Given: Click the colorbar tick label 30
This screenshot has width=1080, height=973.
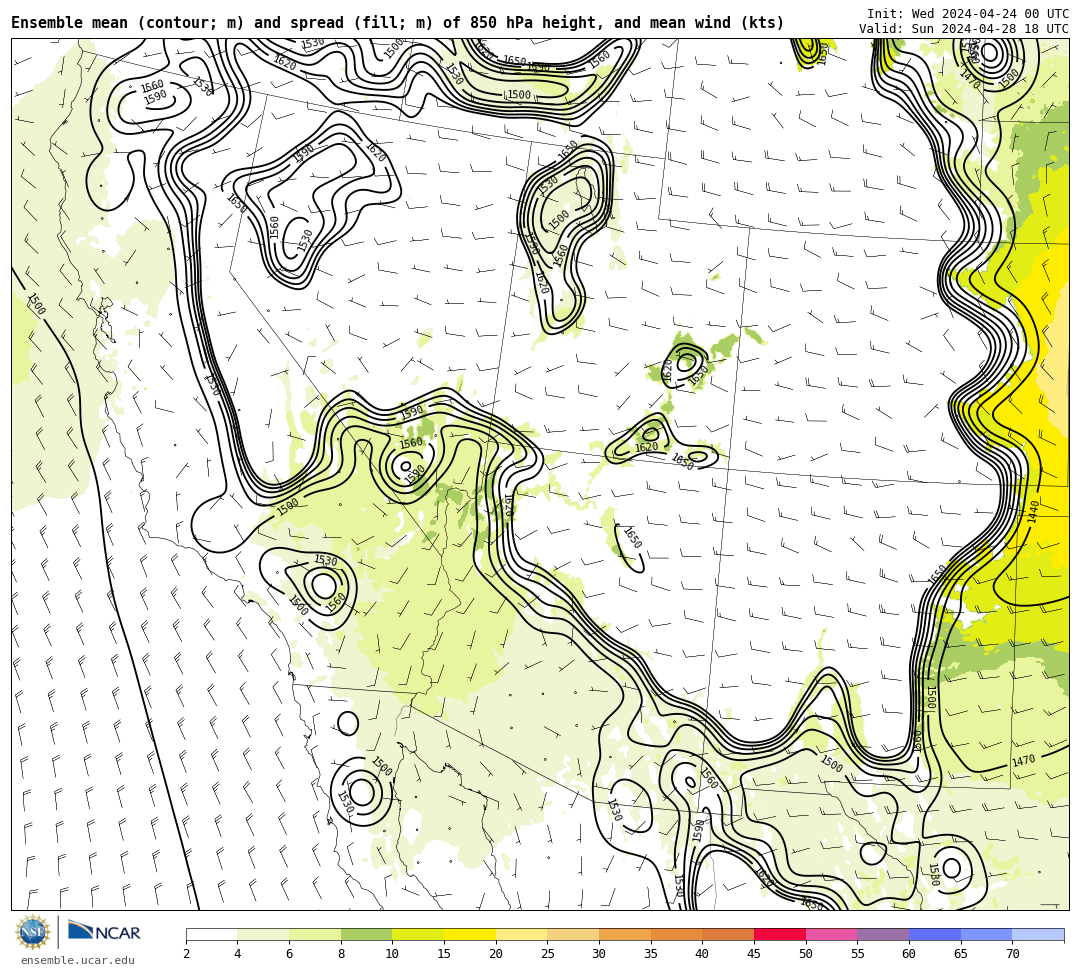Looking at the screenshot, I should click(x=599, y=954).
